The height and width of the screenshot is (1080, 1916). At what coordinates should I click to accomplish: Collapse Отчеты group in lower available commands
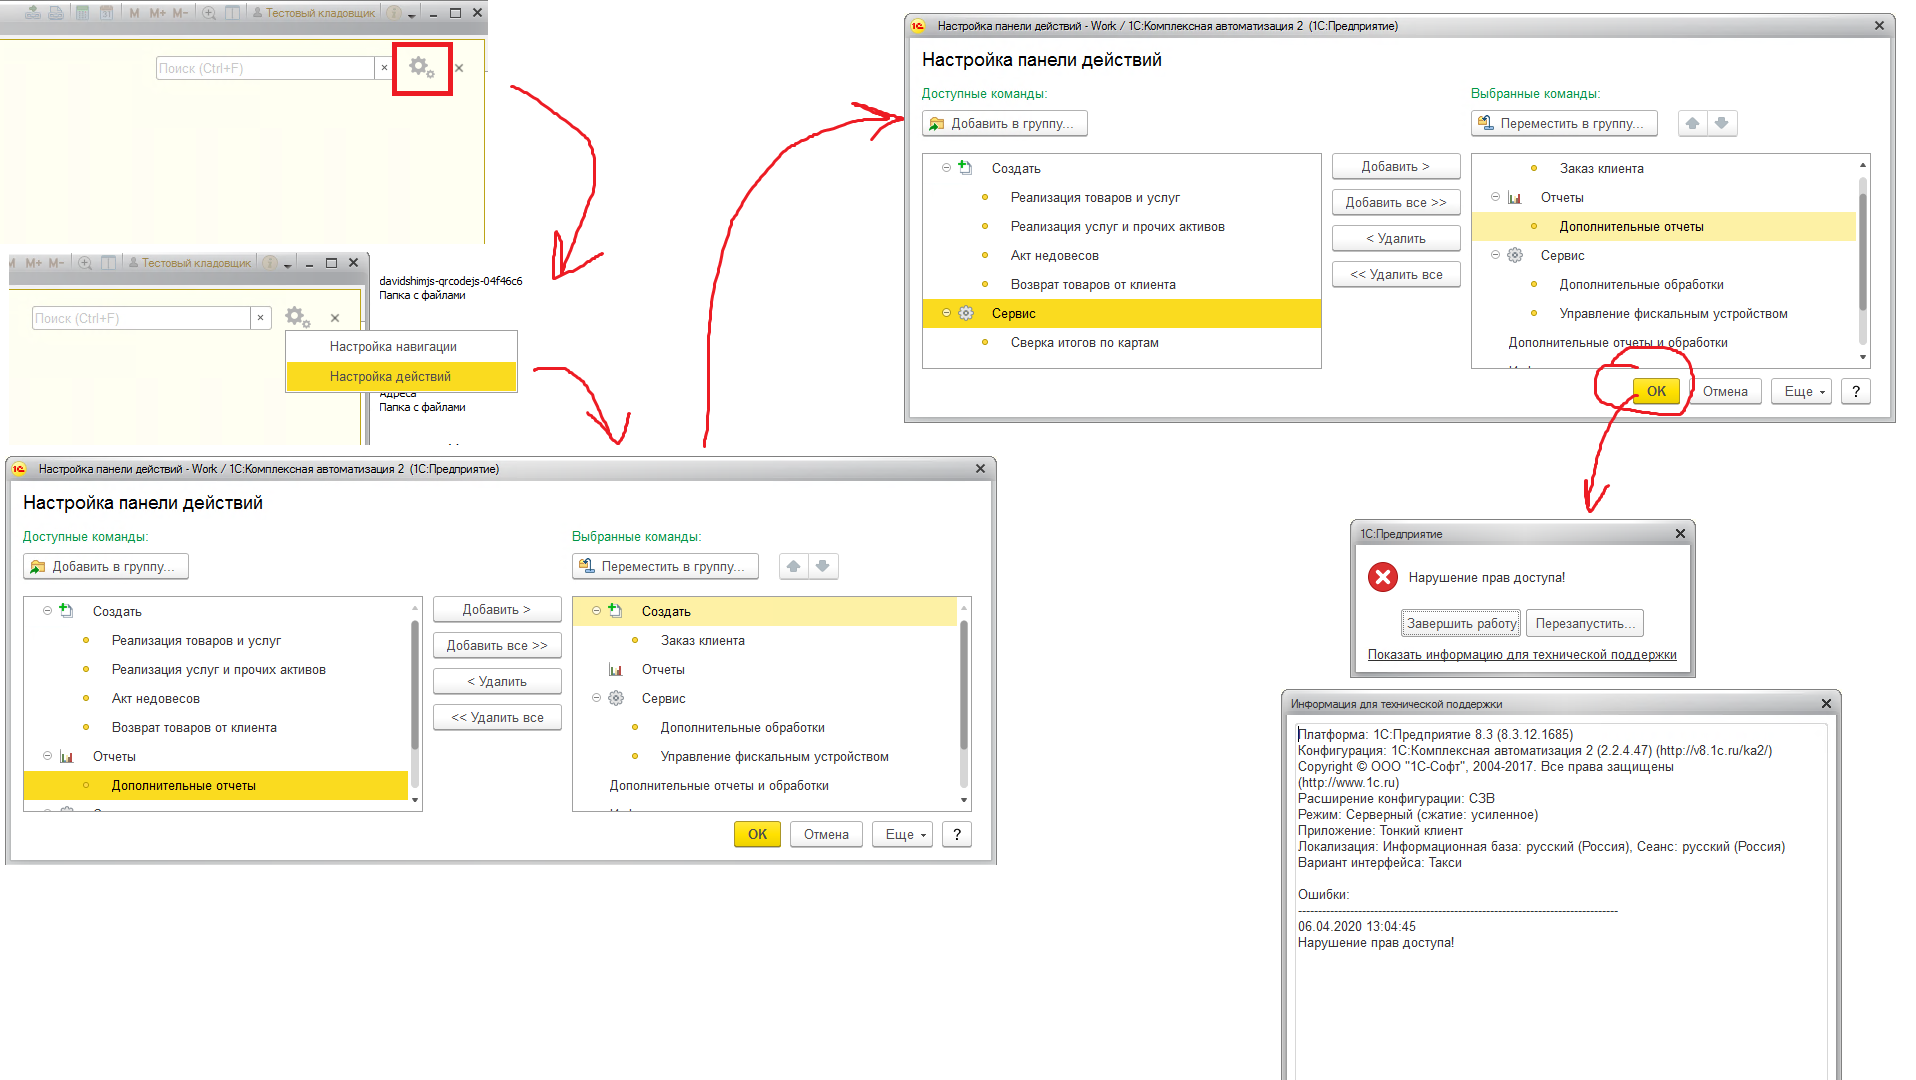coord(47,756)
